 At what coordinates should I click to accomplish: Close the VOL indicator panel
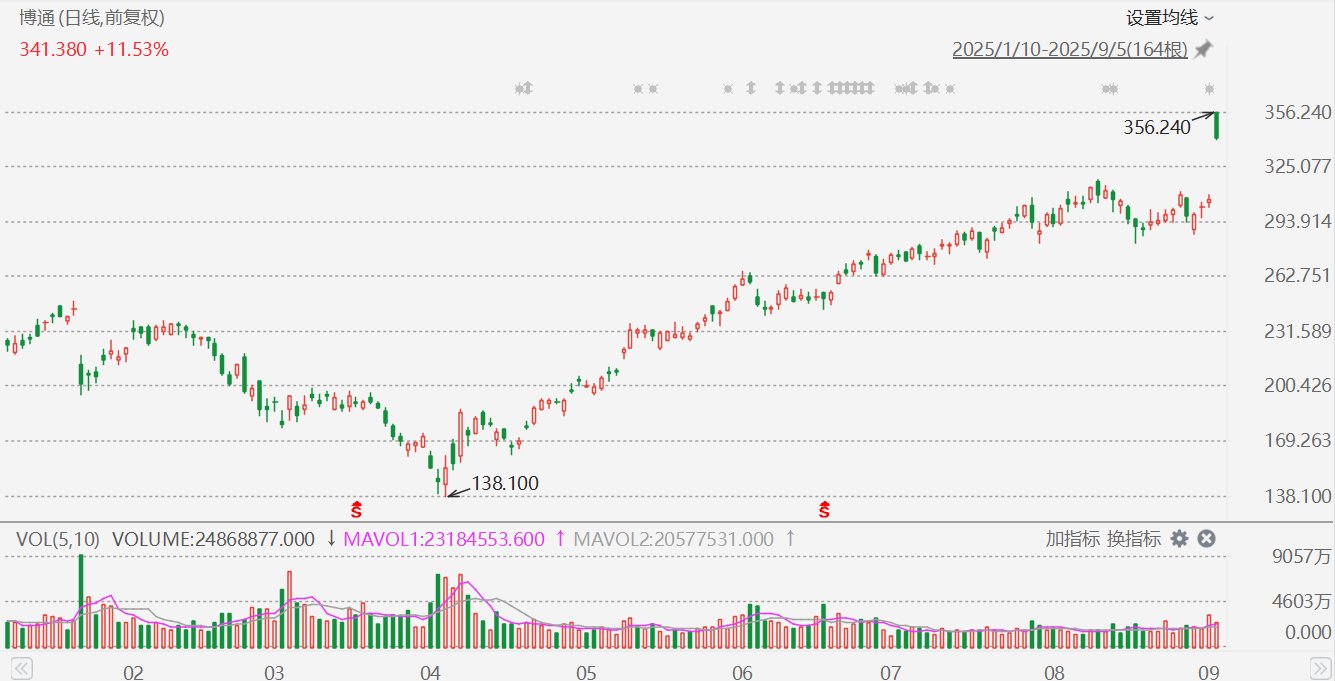pos(1206,539)
